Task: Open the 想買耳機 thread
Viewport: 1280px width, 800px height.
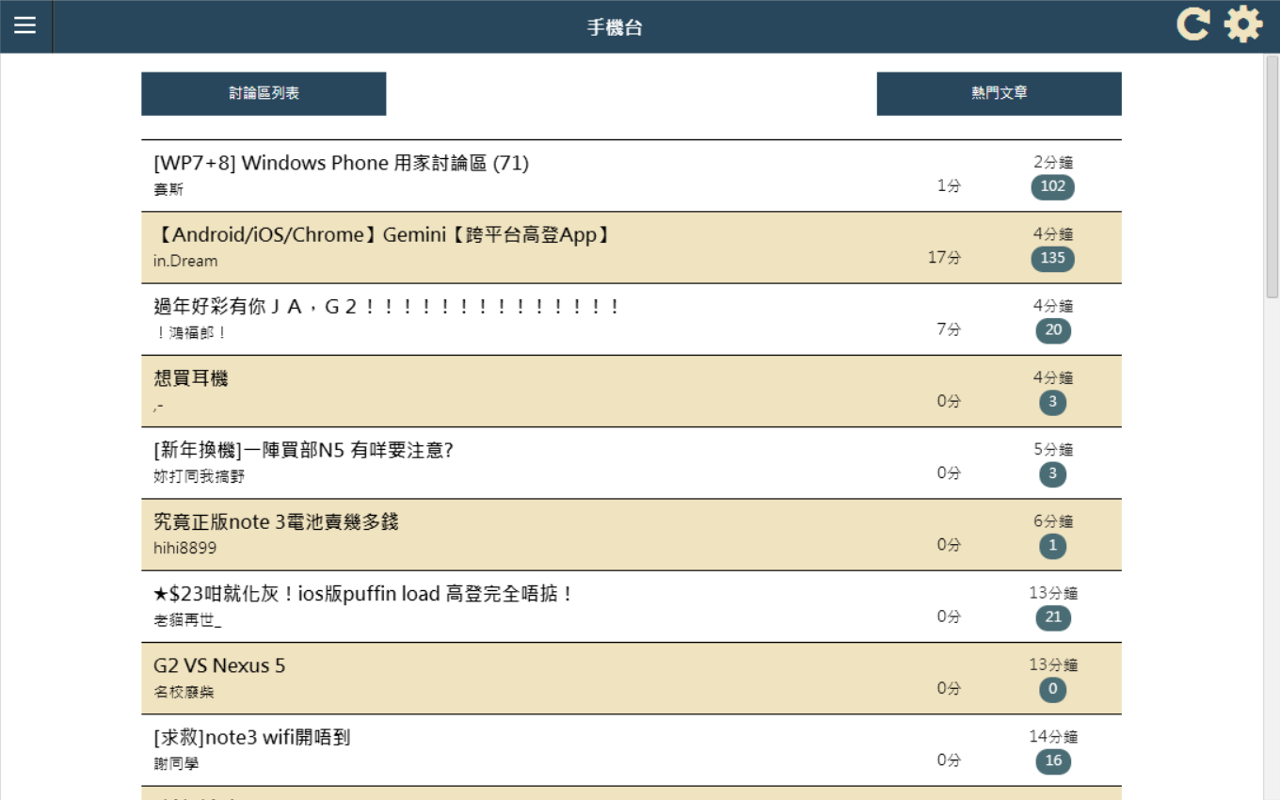Action: click(x=191, y=379)
